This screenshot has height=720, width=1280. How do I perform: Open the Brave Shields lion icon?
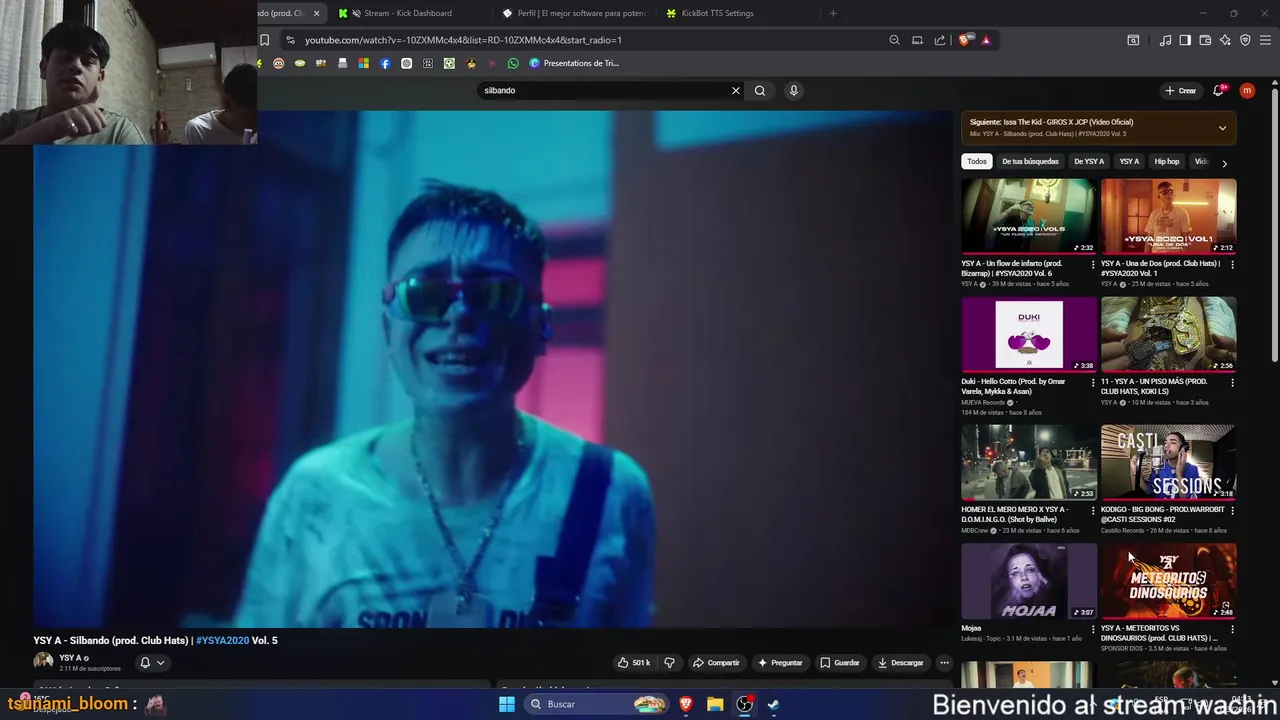point(964,40)
